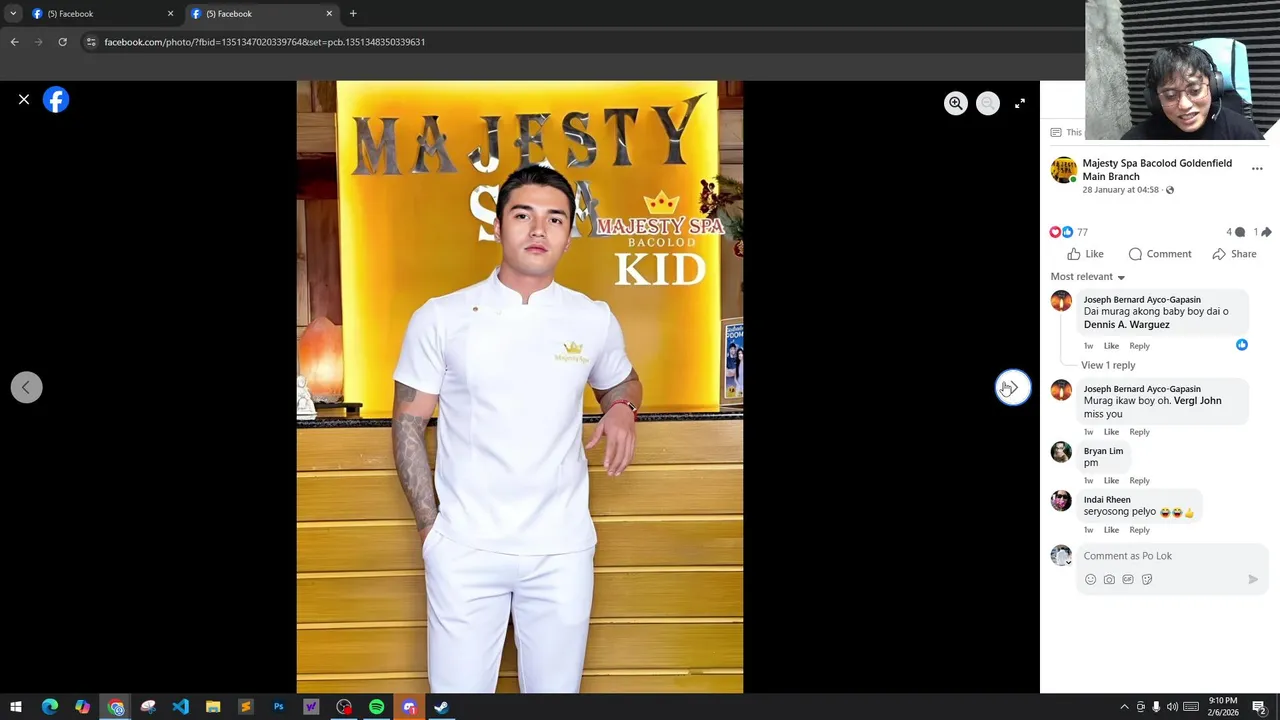Enter fullscreen photo view
The height and width of the screenshot is (720, 1280).
pos(1020,103)
